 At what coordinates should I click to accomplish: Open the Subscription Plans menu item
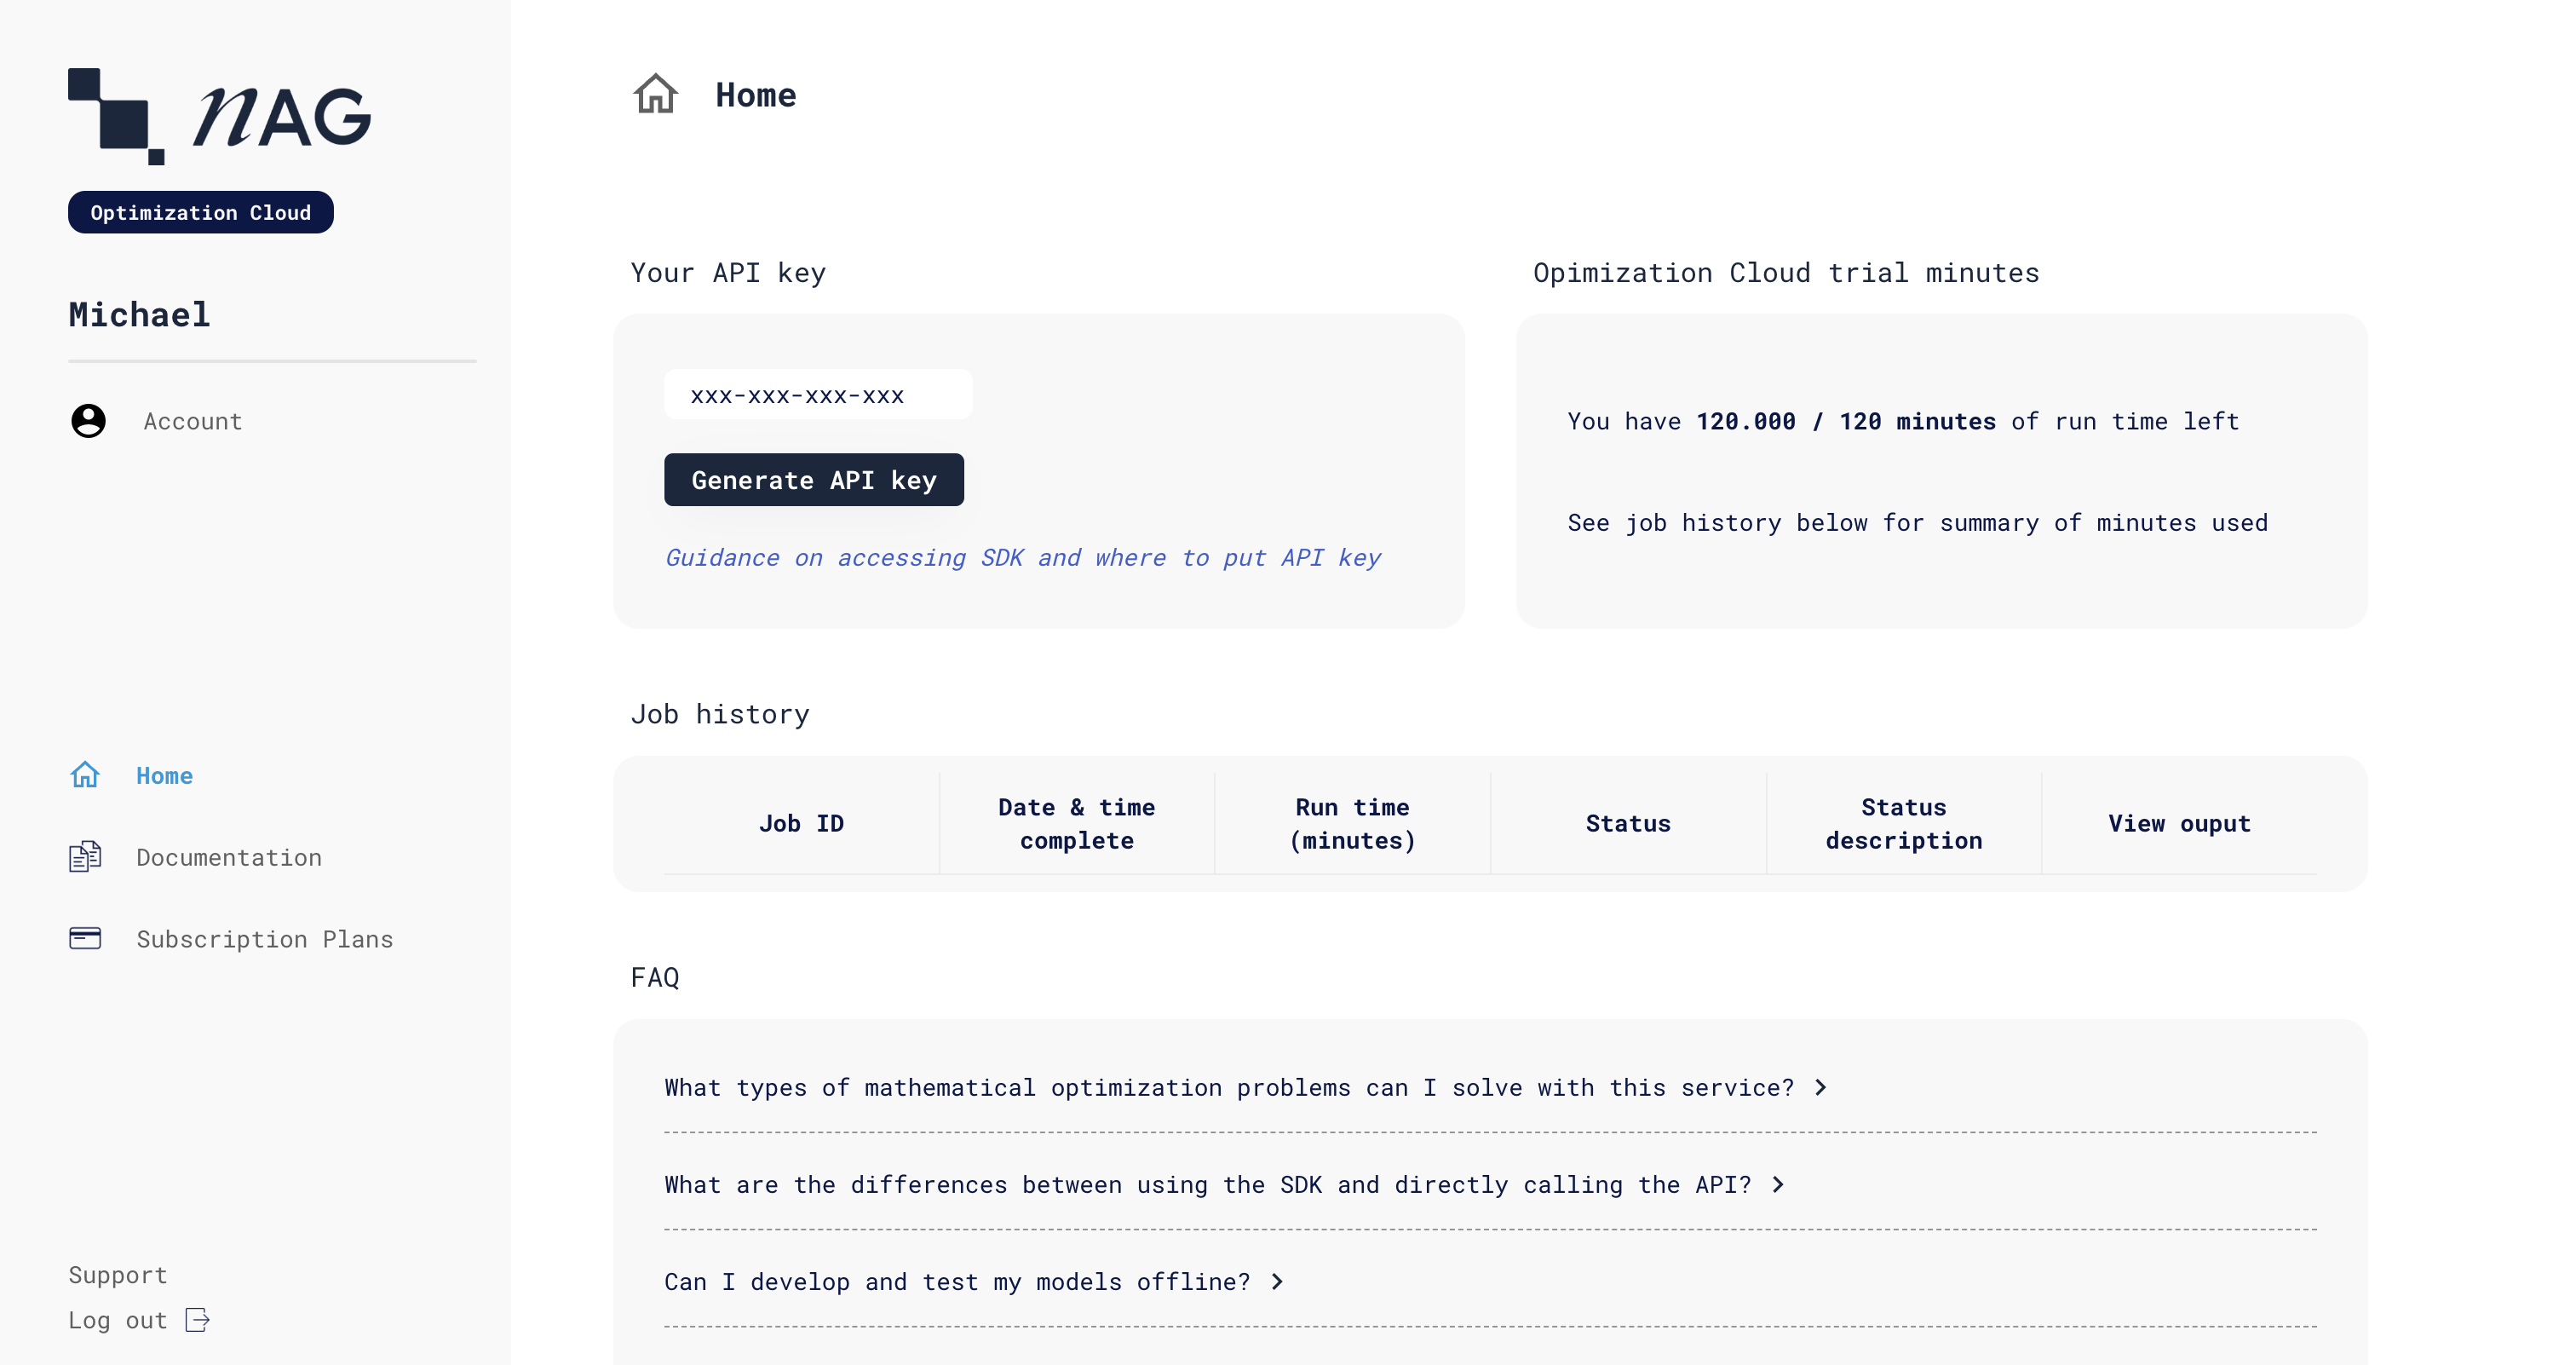[x=264, y=939]
